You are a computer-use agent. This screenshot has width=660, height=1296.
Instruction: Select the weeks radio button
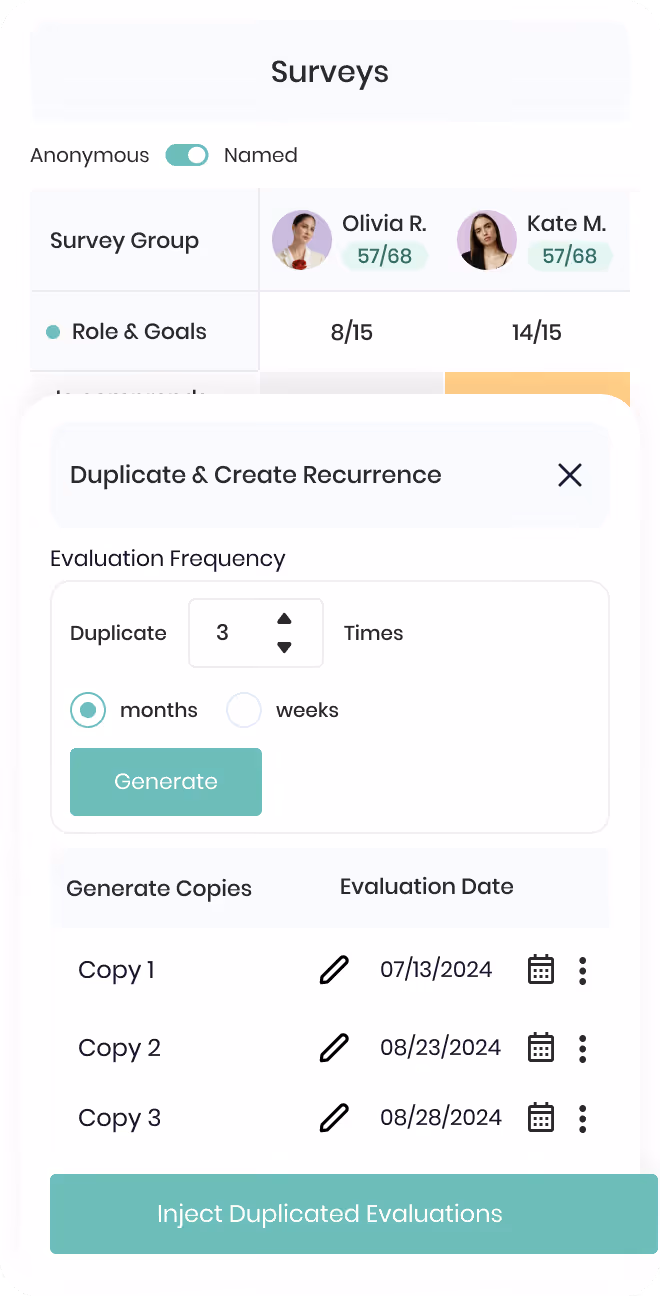244,710
